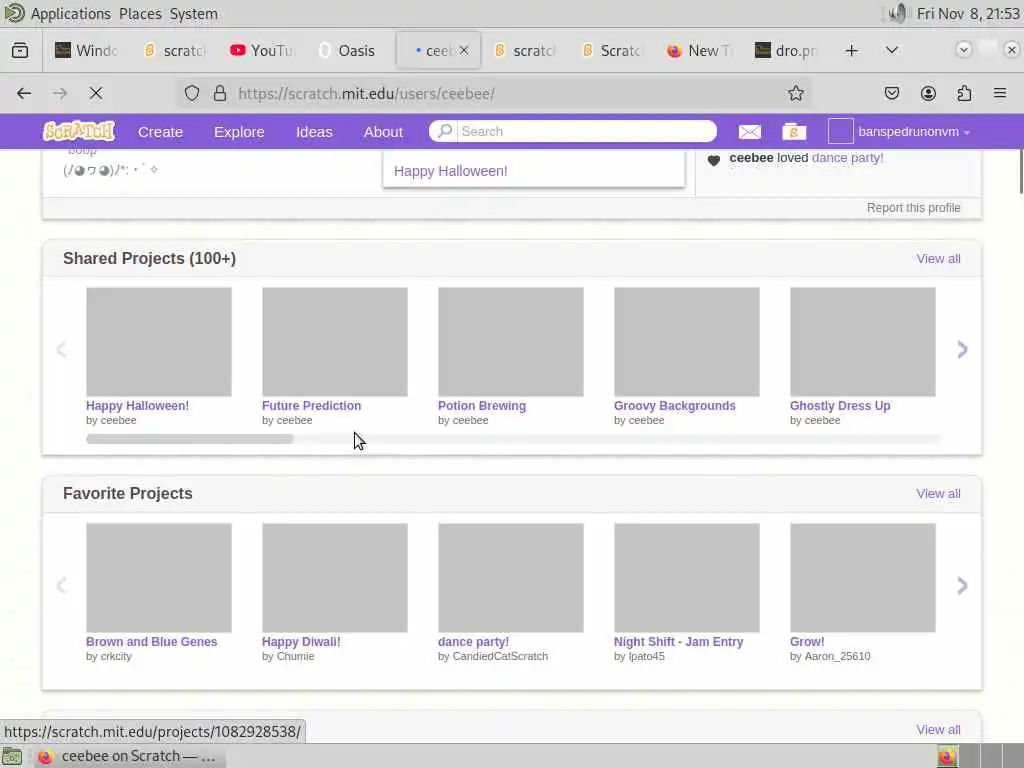Switch to the Oasis tab

click(x=347, y=50)
